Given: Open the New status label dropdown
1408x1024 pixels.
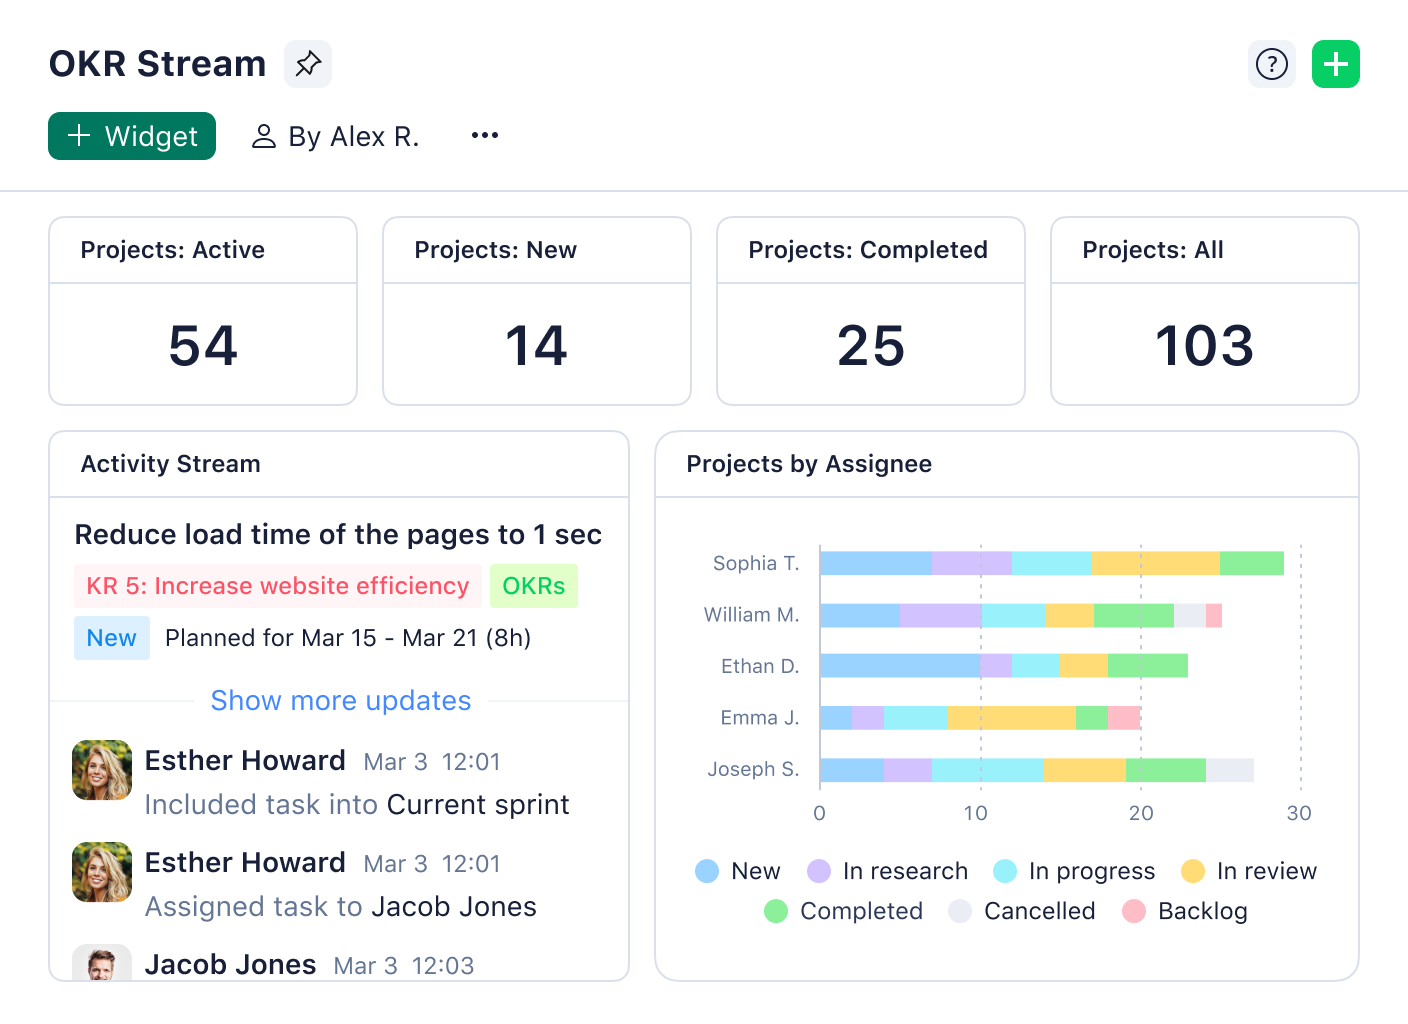Looking at the screenshot, I should 111,638.
